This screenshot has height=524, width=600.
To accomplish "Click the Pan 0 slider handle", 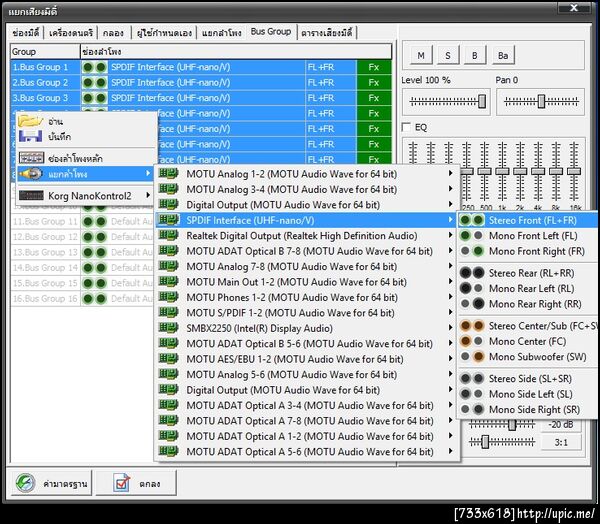I will coord(541,101).
